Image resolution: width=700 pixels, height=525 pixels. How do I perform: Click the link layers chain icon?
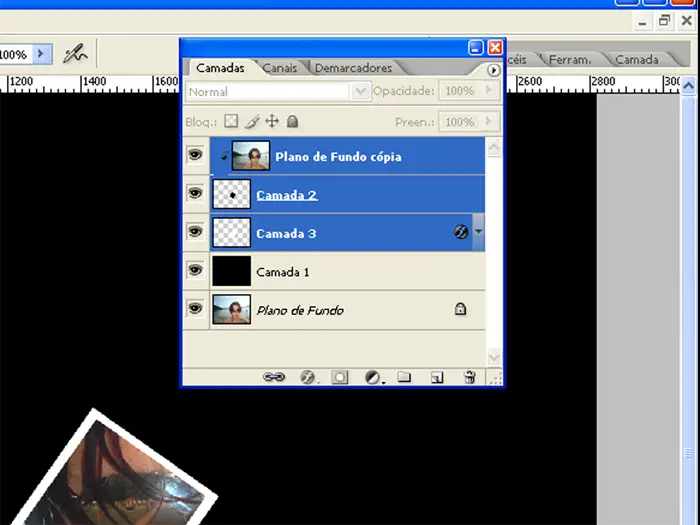(x=273, y=377)
